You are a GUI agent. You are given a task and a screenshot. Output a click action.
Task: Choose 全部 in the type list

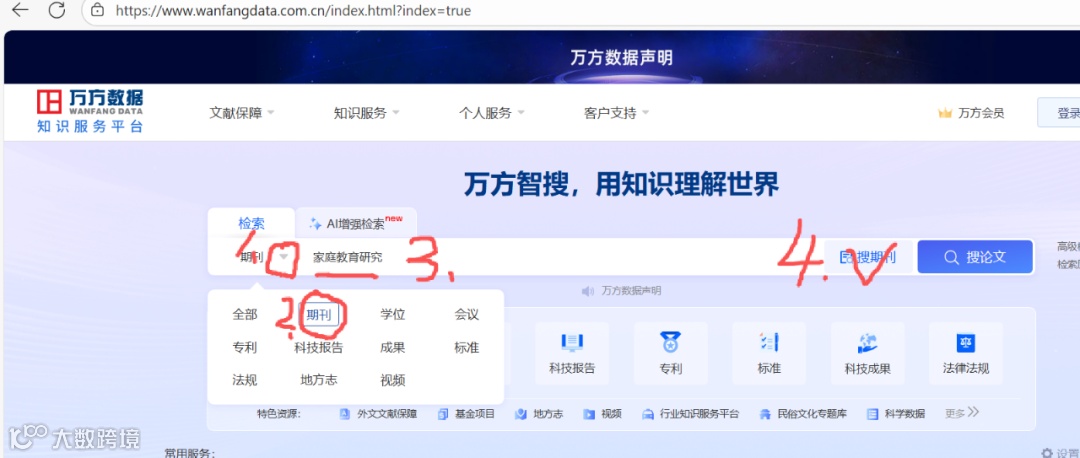point(245,315)
